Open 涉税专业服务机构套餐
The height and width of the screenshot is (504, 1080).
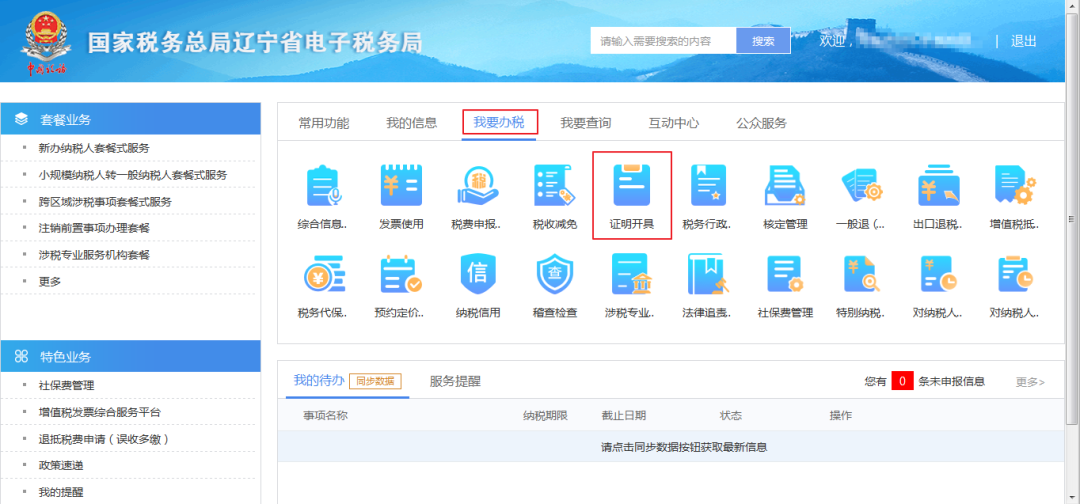pos(94,255)
